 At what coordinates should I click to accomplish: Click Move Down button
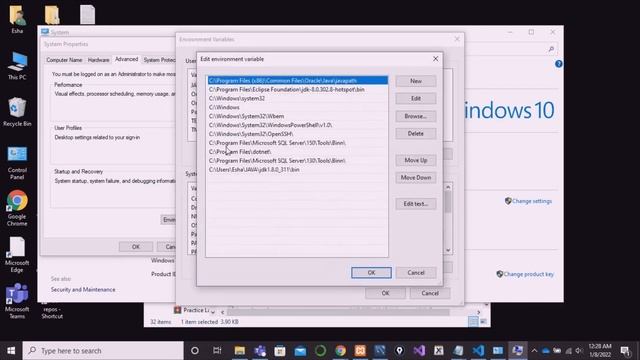coord(416,178)
